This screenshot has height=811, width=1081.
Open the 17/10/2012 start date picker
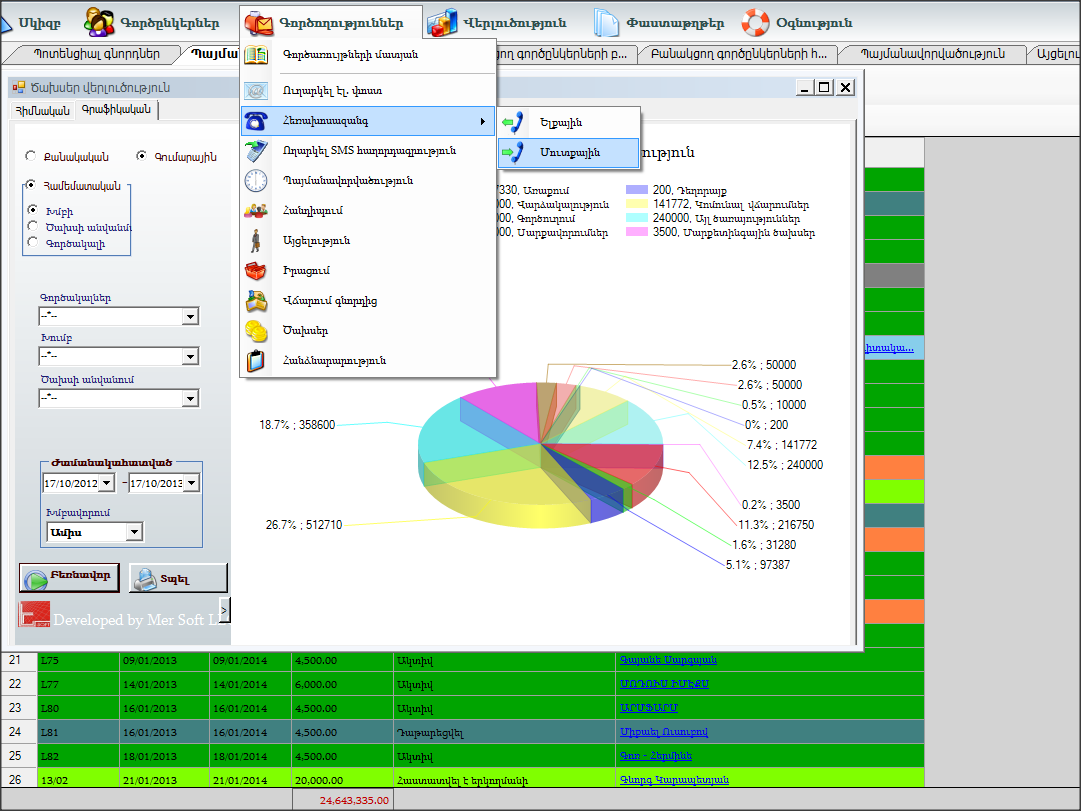pyautogui.click(x=106, y=483)
